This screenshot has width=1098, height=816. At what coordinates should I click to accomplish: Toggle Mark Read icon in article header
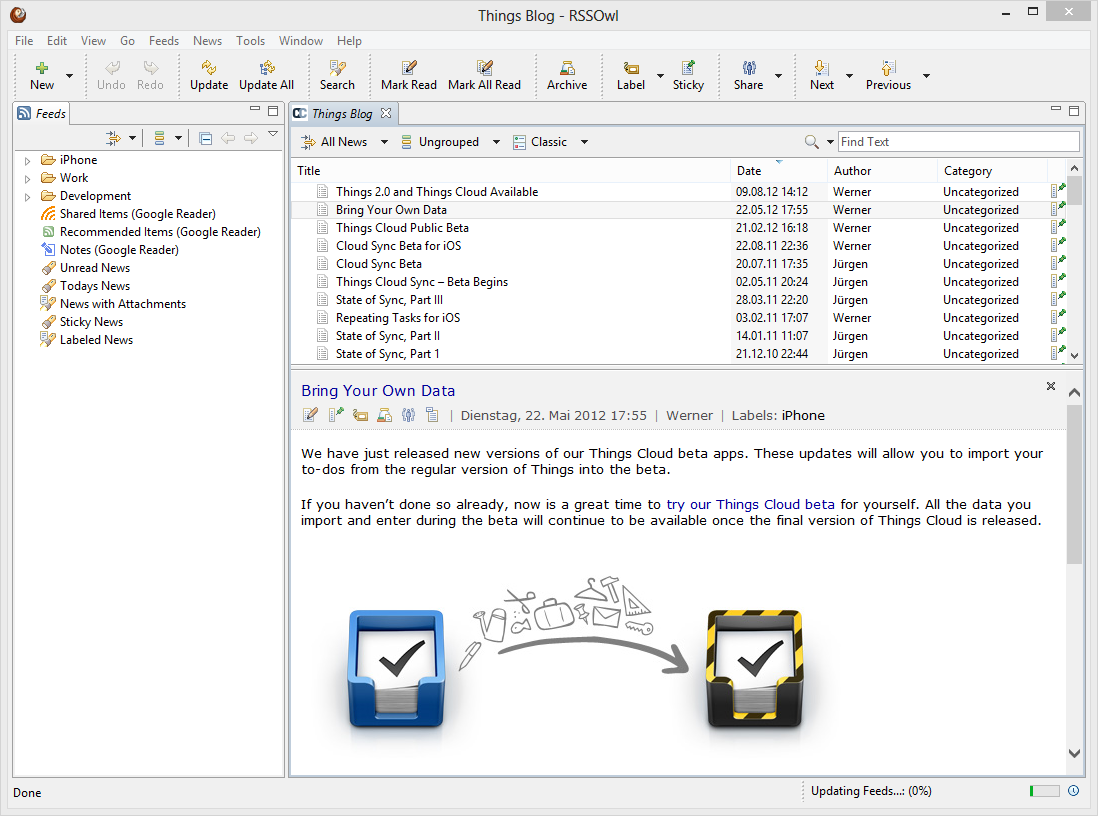(310, 415)
